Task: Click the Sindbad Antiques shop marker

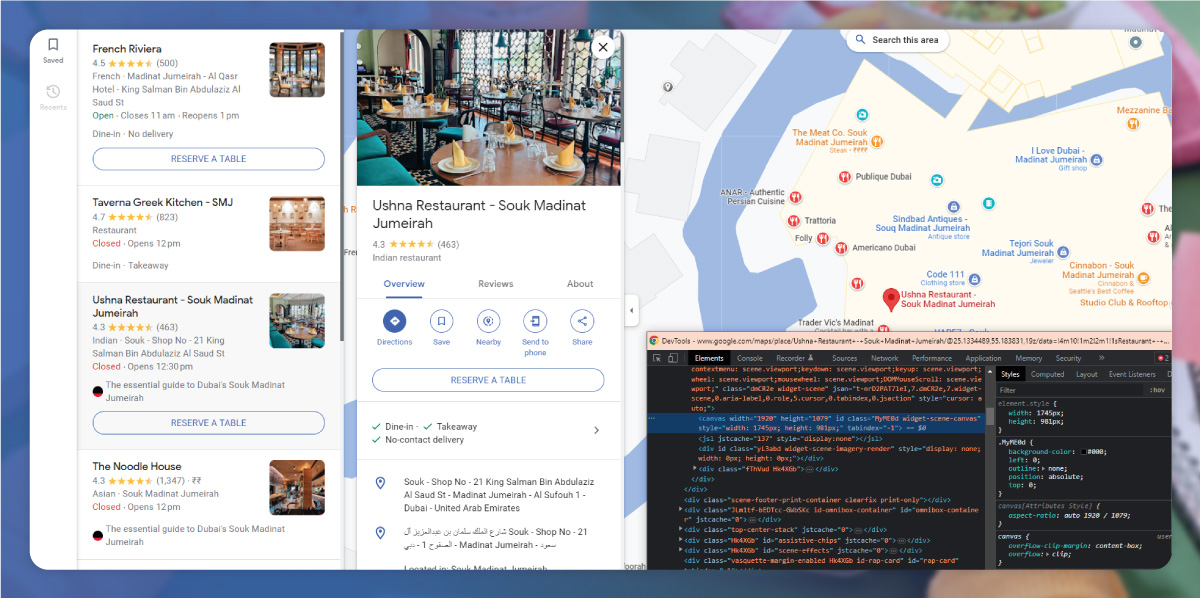Action: (x=952, y=205)
